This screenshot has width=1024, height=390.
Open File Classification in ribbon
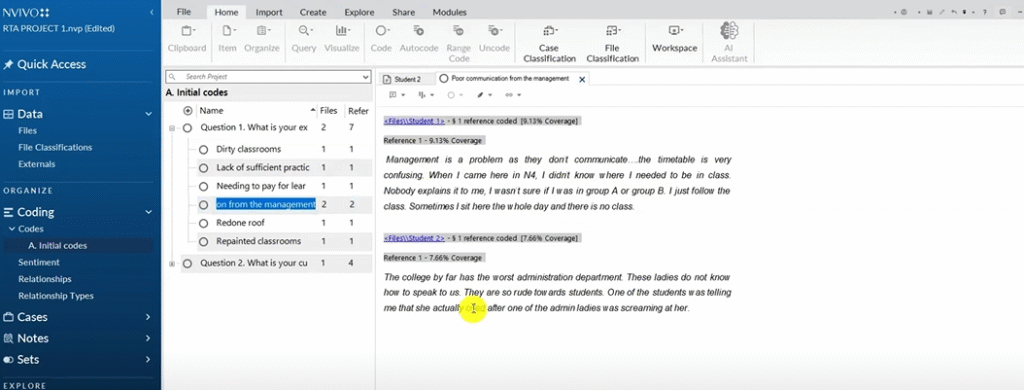point(612,43)
